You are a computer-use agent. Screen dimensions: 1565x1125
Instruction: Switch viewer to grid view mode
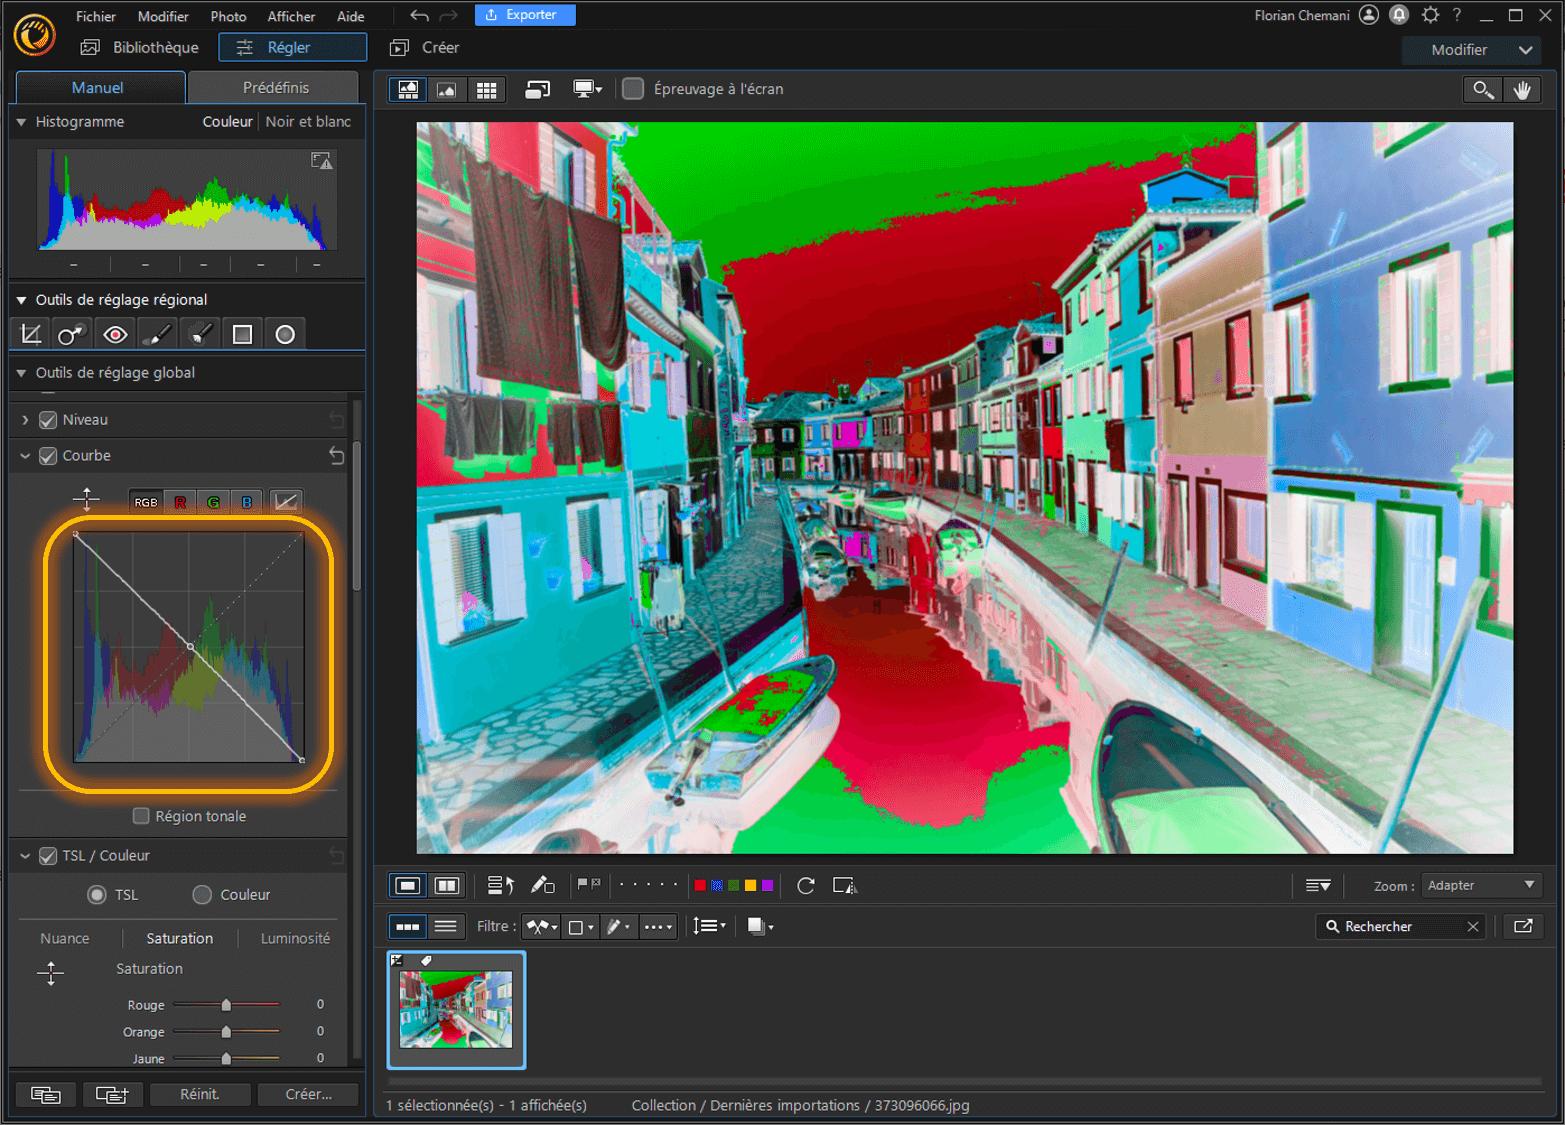coord(487,89)
